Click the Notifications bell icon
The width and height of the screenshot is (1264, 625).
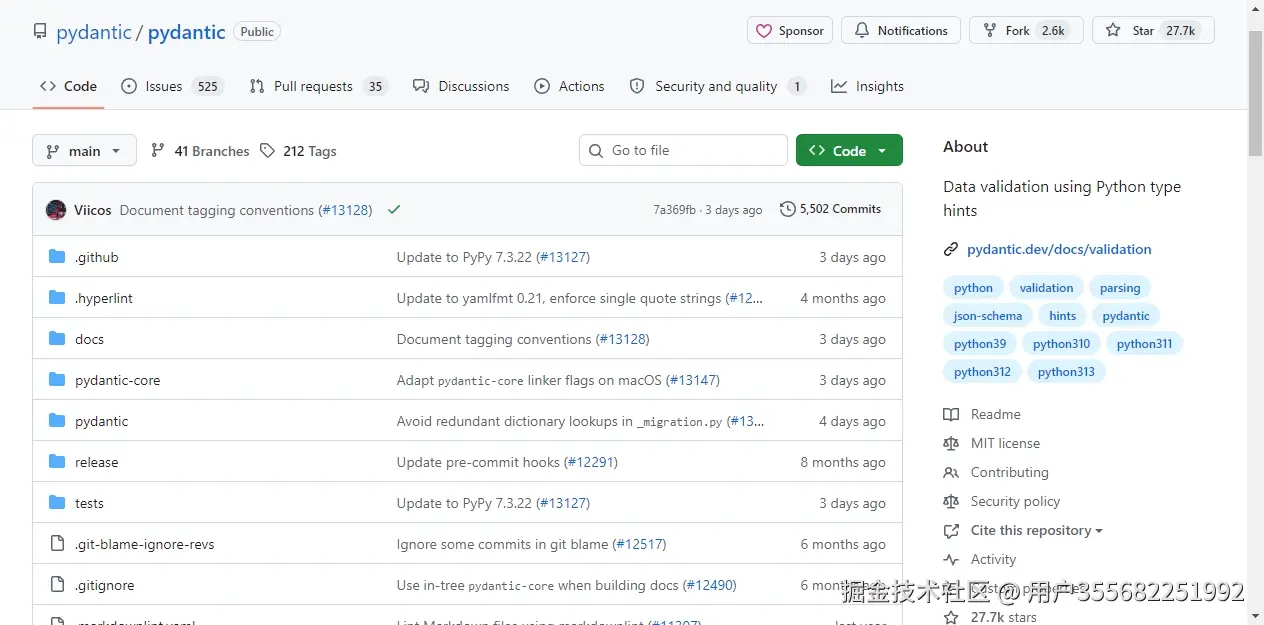(861, 31)
